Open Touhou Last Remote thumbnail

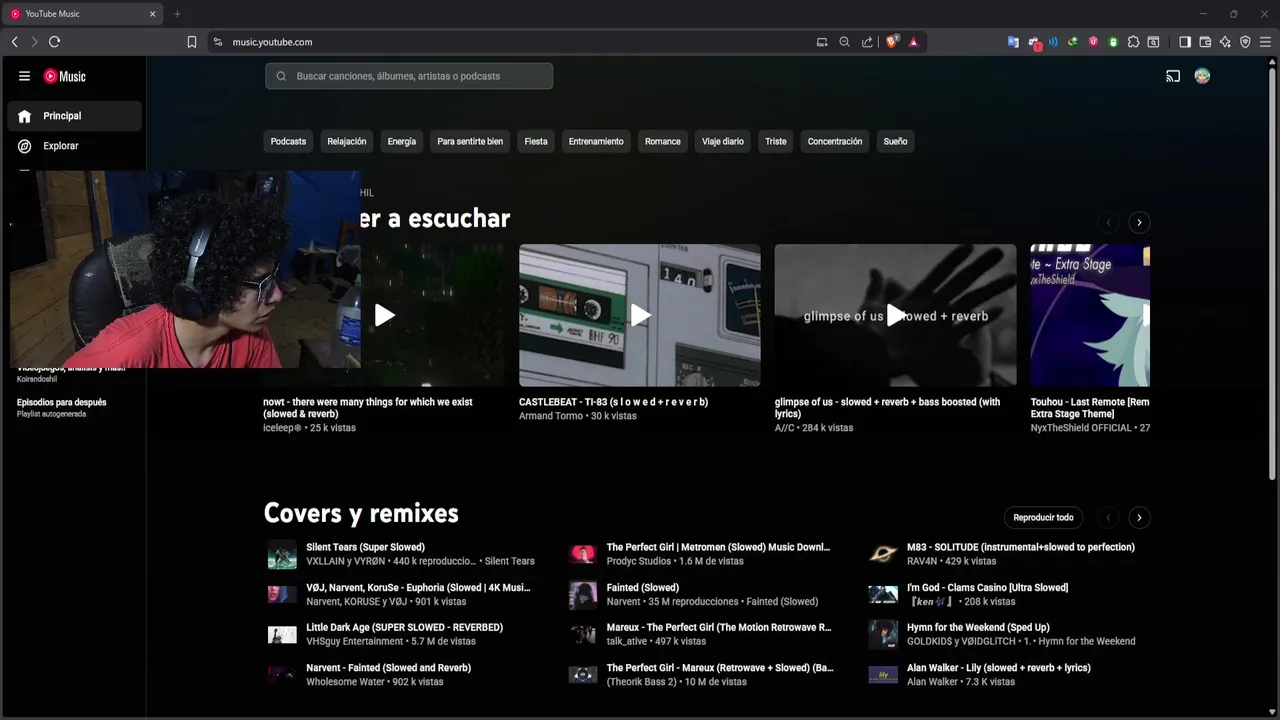(x=1090, y=315)
